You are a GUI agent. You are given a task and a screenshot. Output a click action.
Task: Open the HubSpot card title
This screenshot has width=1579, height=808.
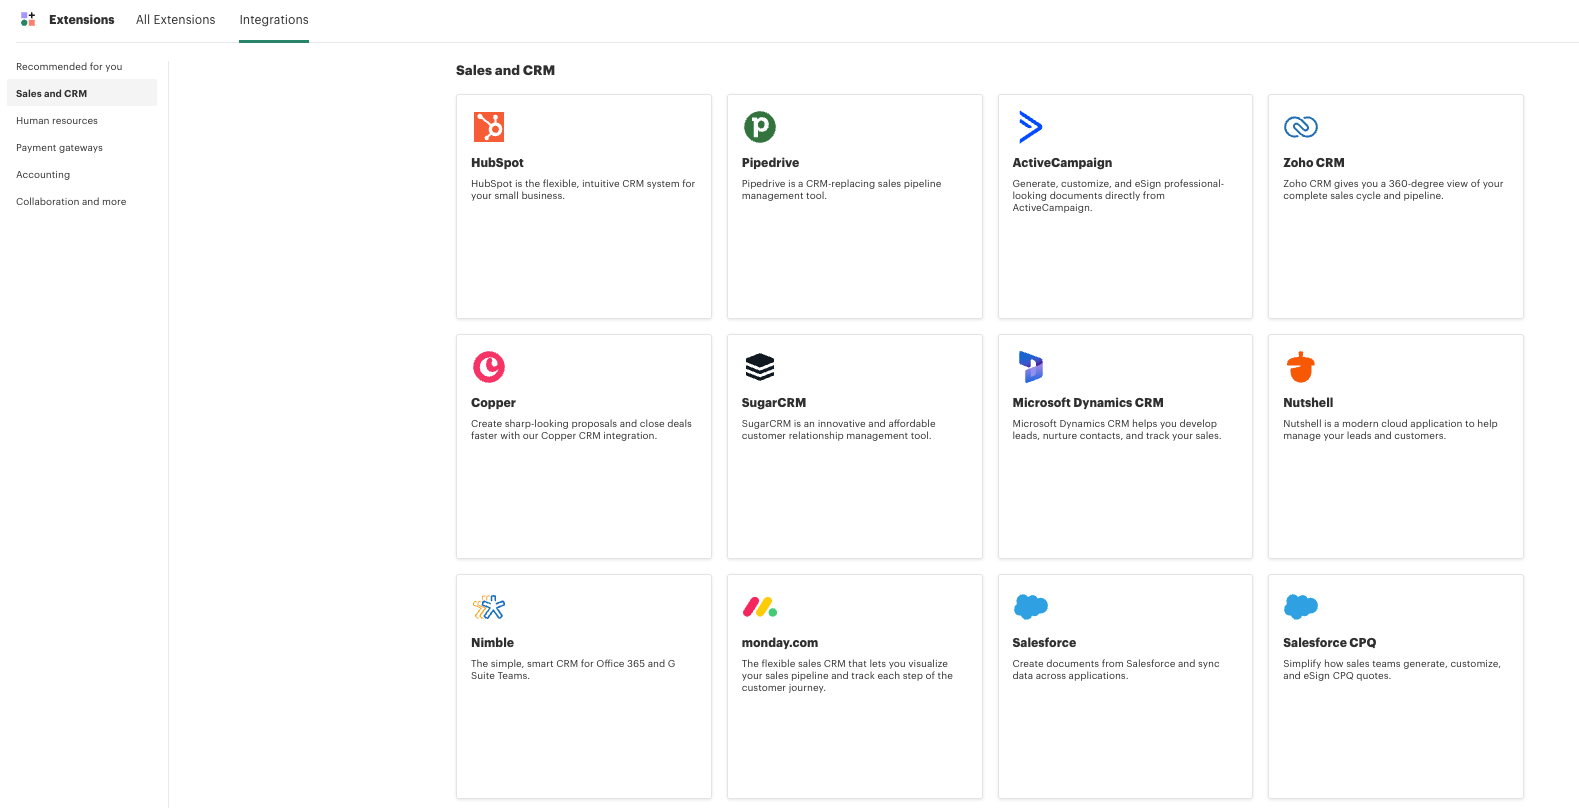point(497,163)
